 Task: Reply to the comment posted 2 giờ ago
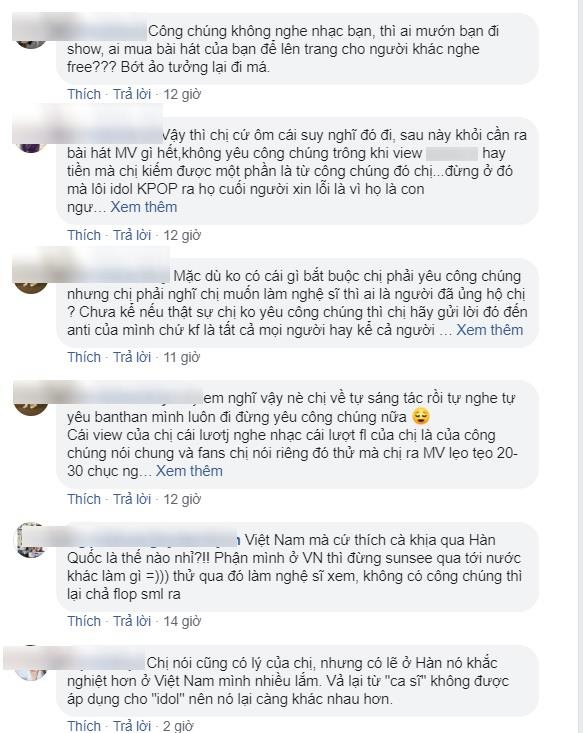click(132, 726)
